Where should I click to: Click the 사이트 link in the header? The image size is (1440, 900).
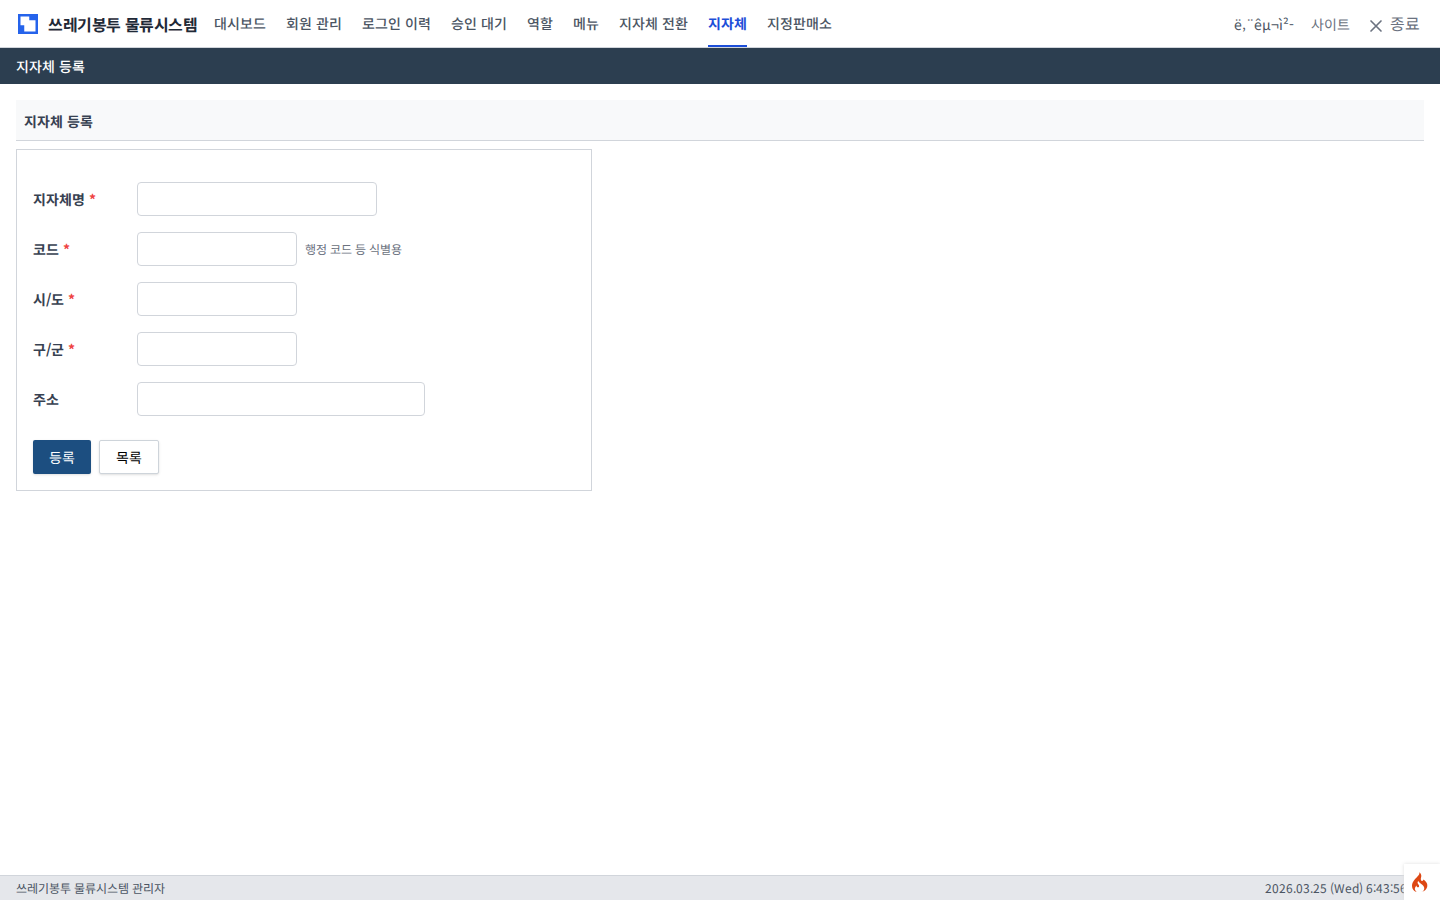pos(1330,25)
